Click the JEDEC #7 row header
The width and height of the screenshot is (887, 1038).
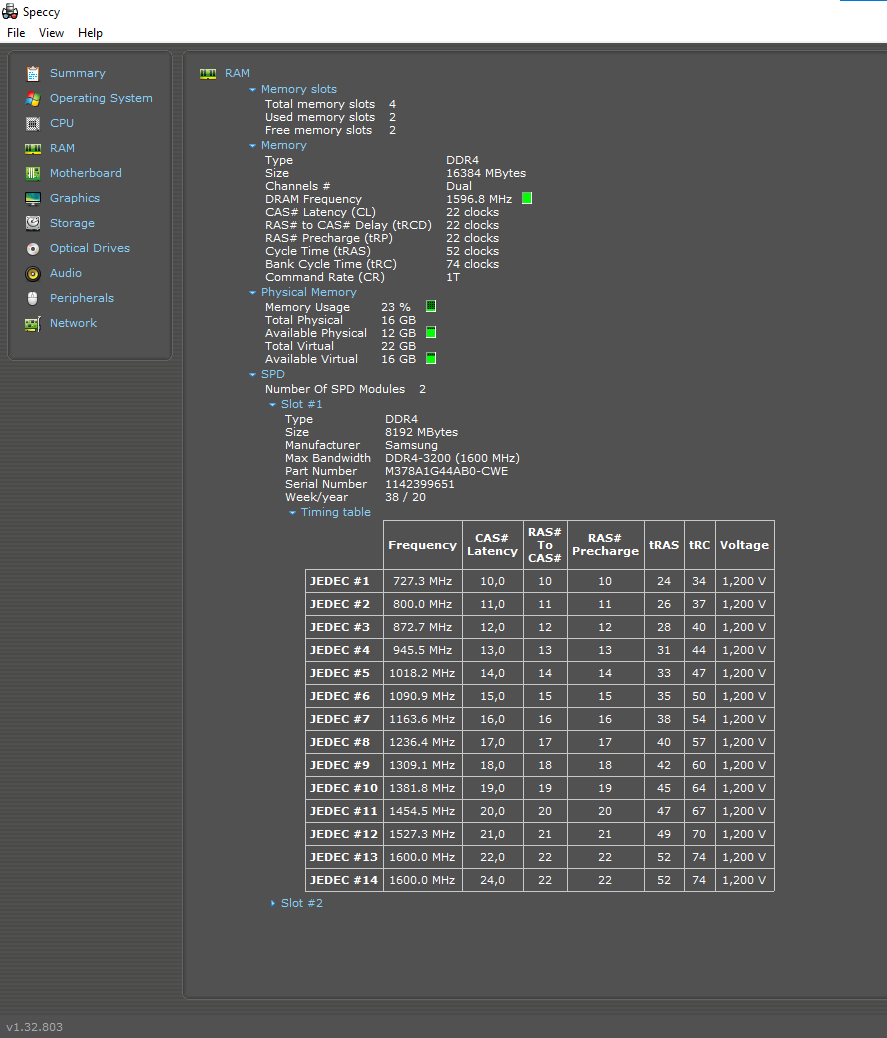coord(344,719)
